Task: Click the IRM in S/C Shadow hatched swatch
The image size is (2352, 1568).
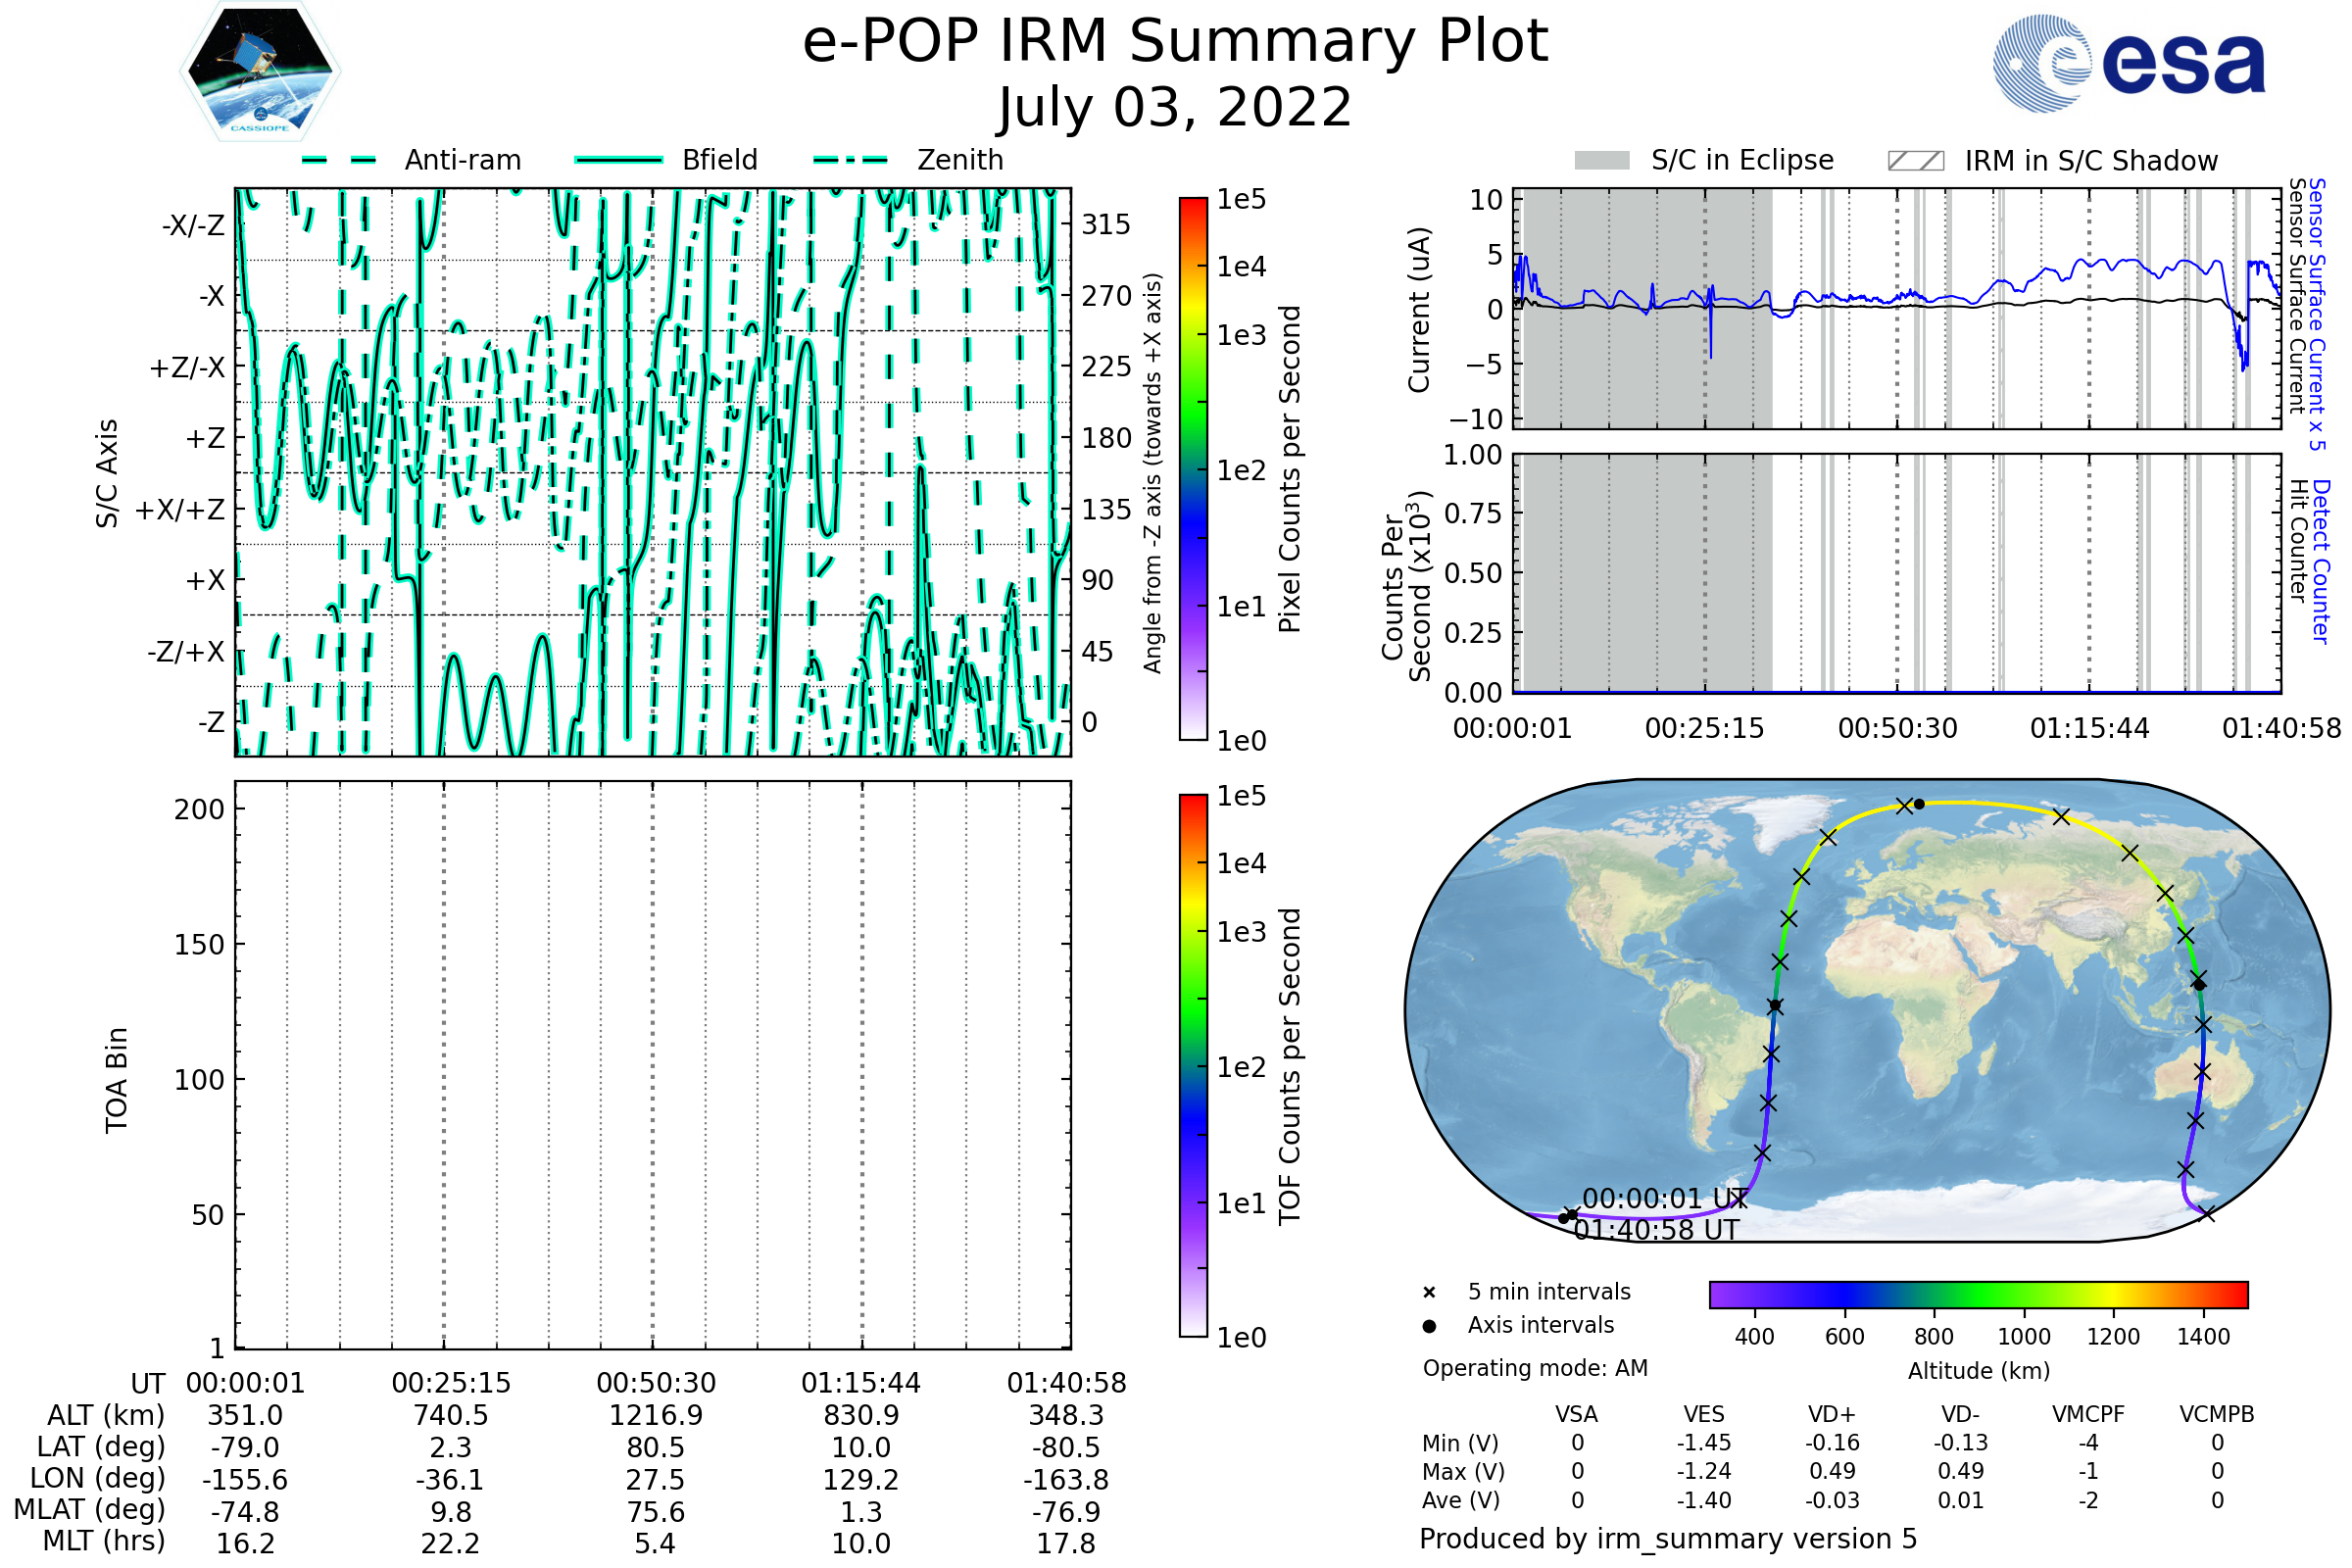Action: [x=1915, y=161]
